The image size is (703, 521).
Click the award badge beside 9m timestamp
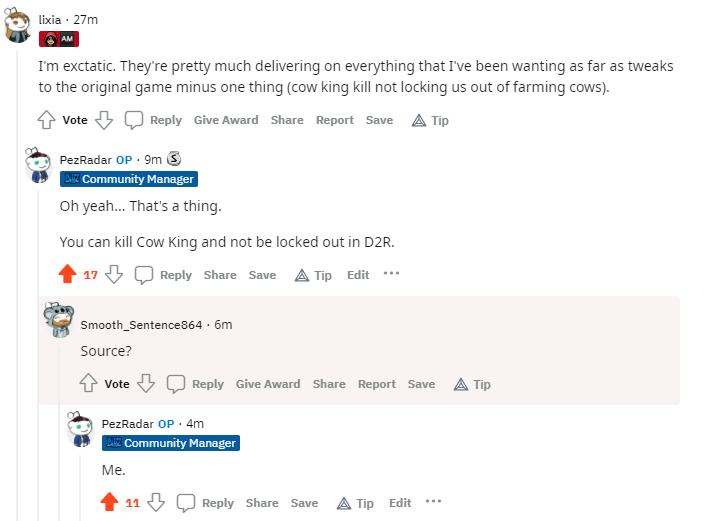pos(174,158)
